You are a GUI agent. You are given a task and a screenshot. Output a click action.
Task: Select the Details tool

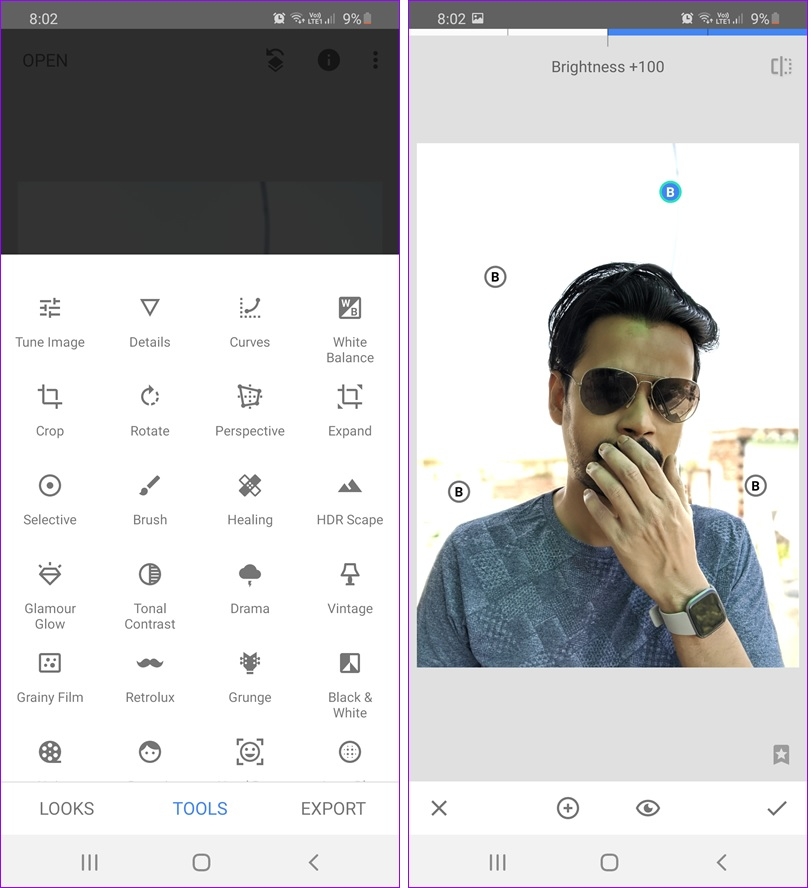coord(150,323)
